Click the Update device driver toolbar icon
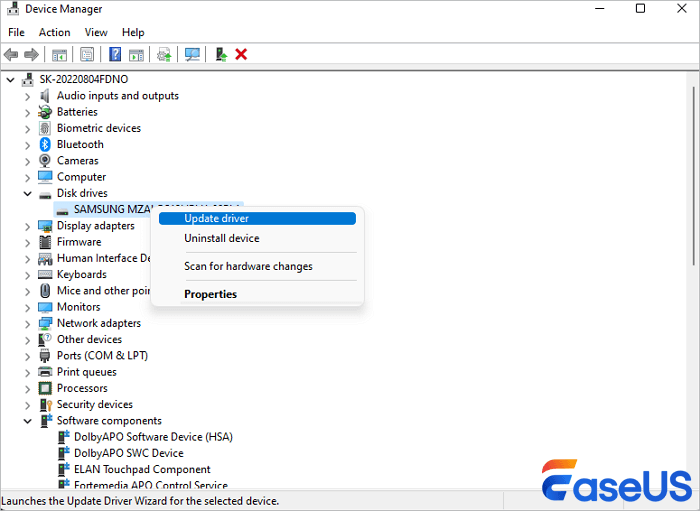This screenshot has width=700, height=511. [x=164, y=55]
